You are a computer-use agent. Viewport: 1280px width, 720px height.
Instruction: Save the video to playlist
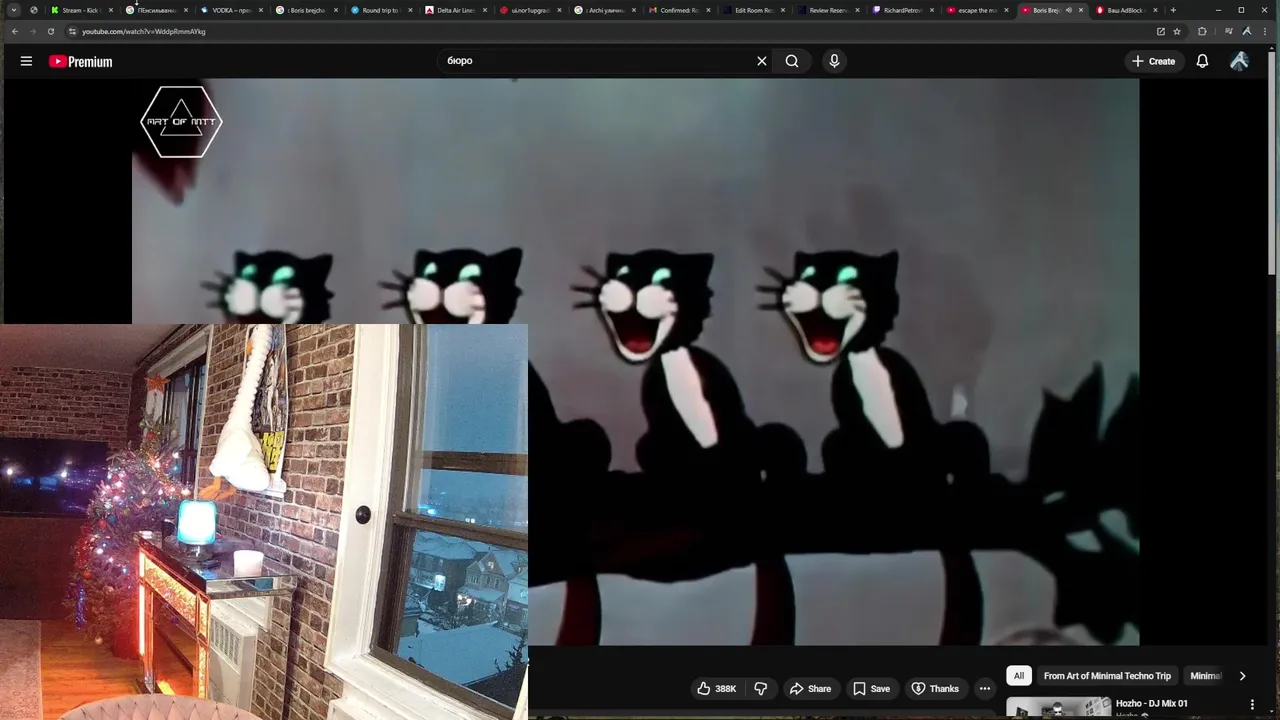click(x=871, y=689)
